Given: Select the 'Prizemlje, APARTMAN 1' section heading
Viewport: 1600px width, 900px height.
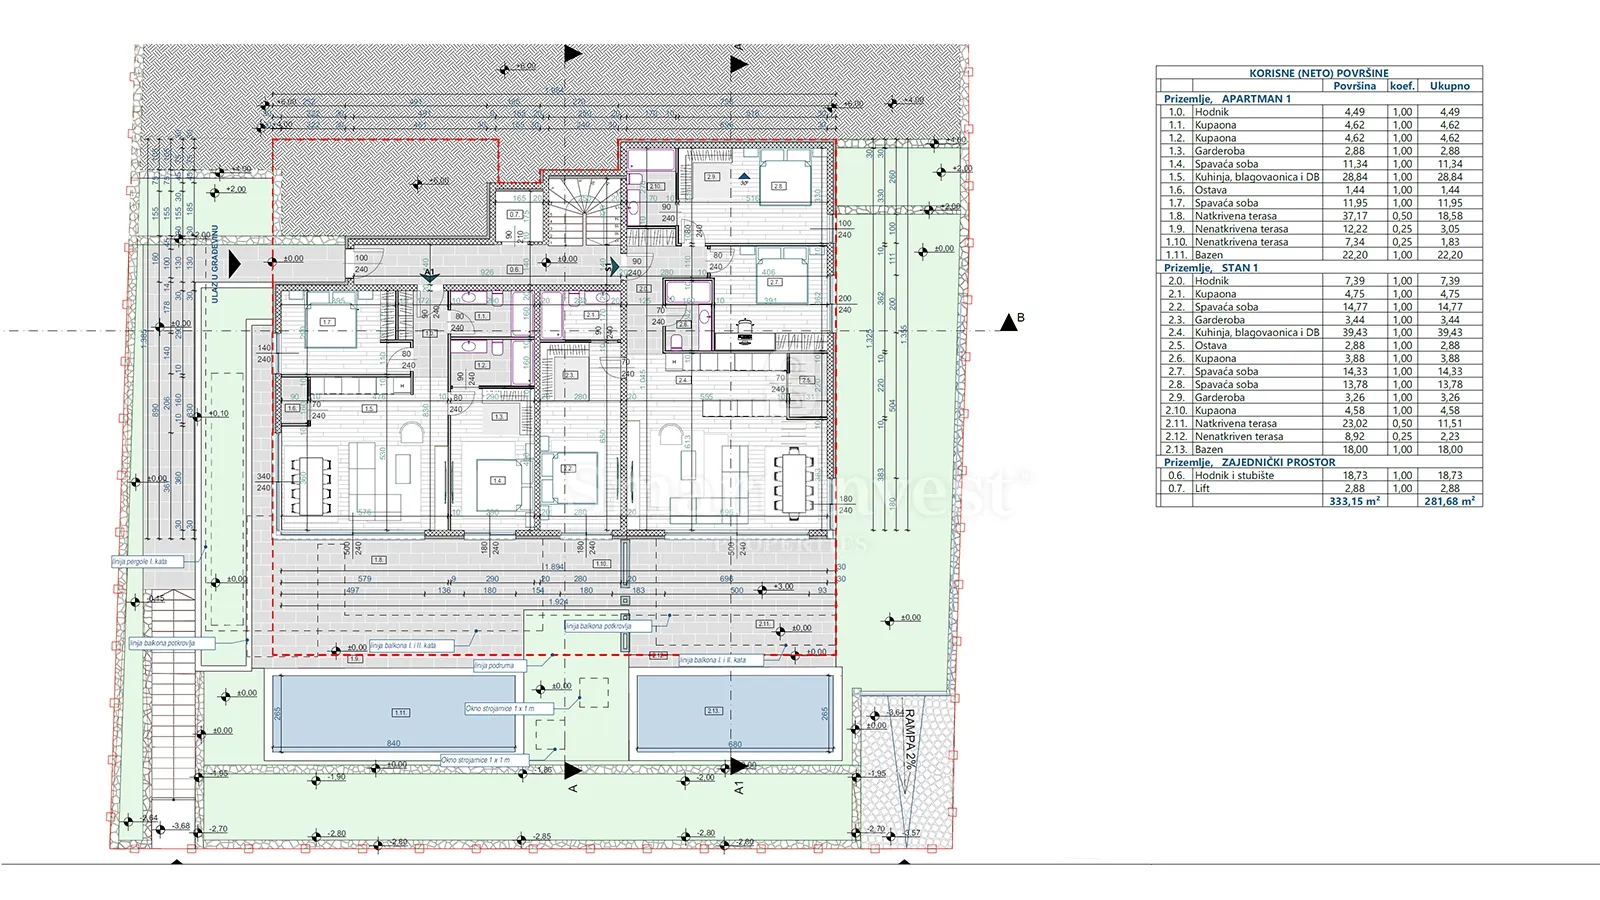Looking at the screenshot, I should [x=1227, y=99].
